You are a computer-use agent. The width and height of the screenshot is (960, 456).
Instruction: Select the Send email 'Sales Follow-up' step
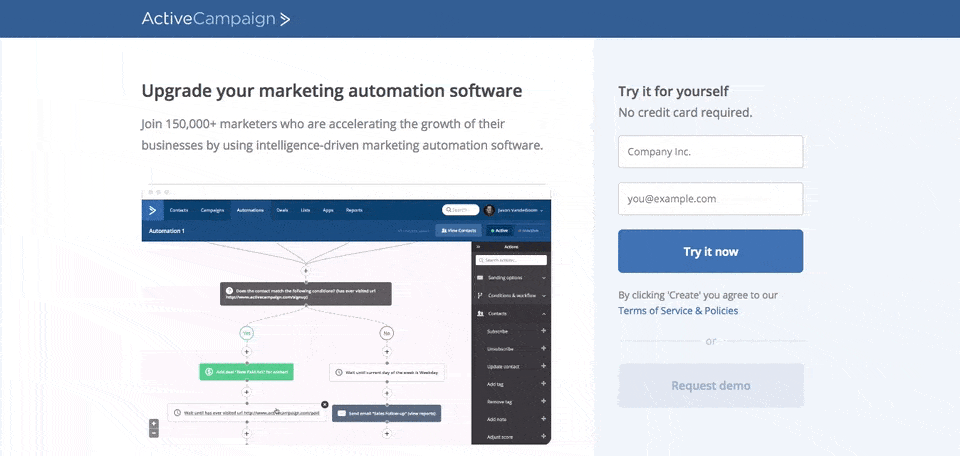(386, 413)
